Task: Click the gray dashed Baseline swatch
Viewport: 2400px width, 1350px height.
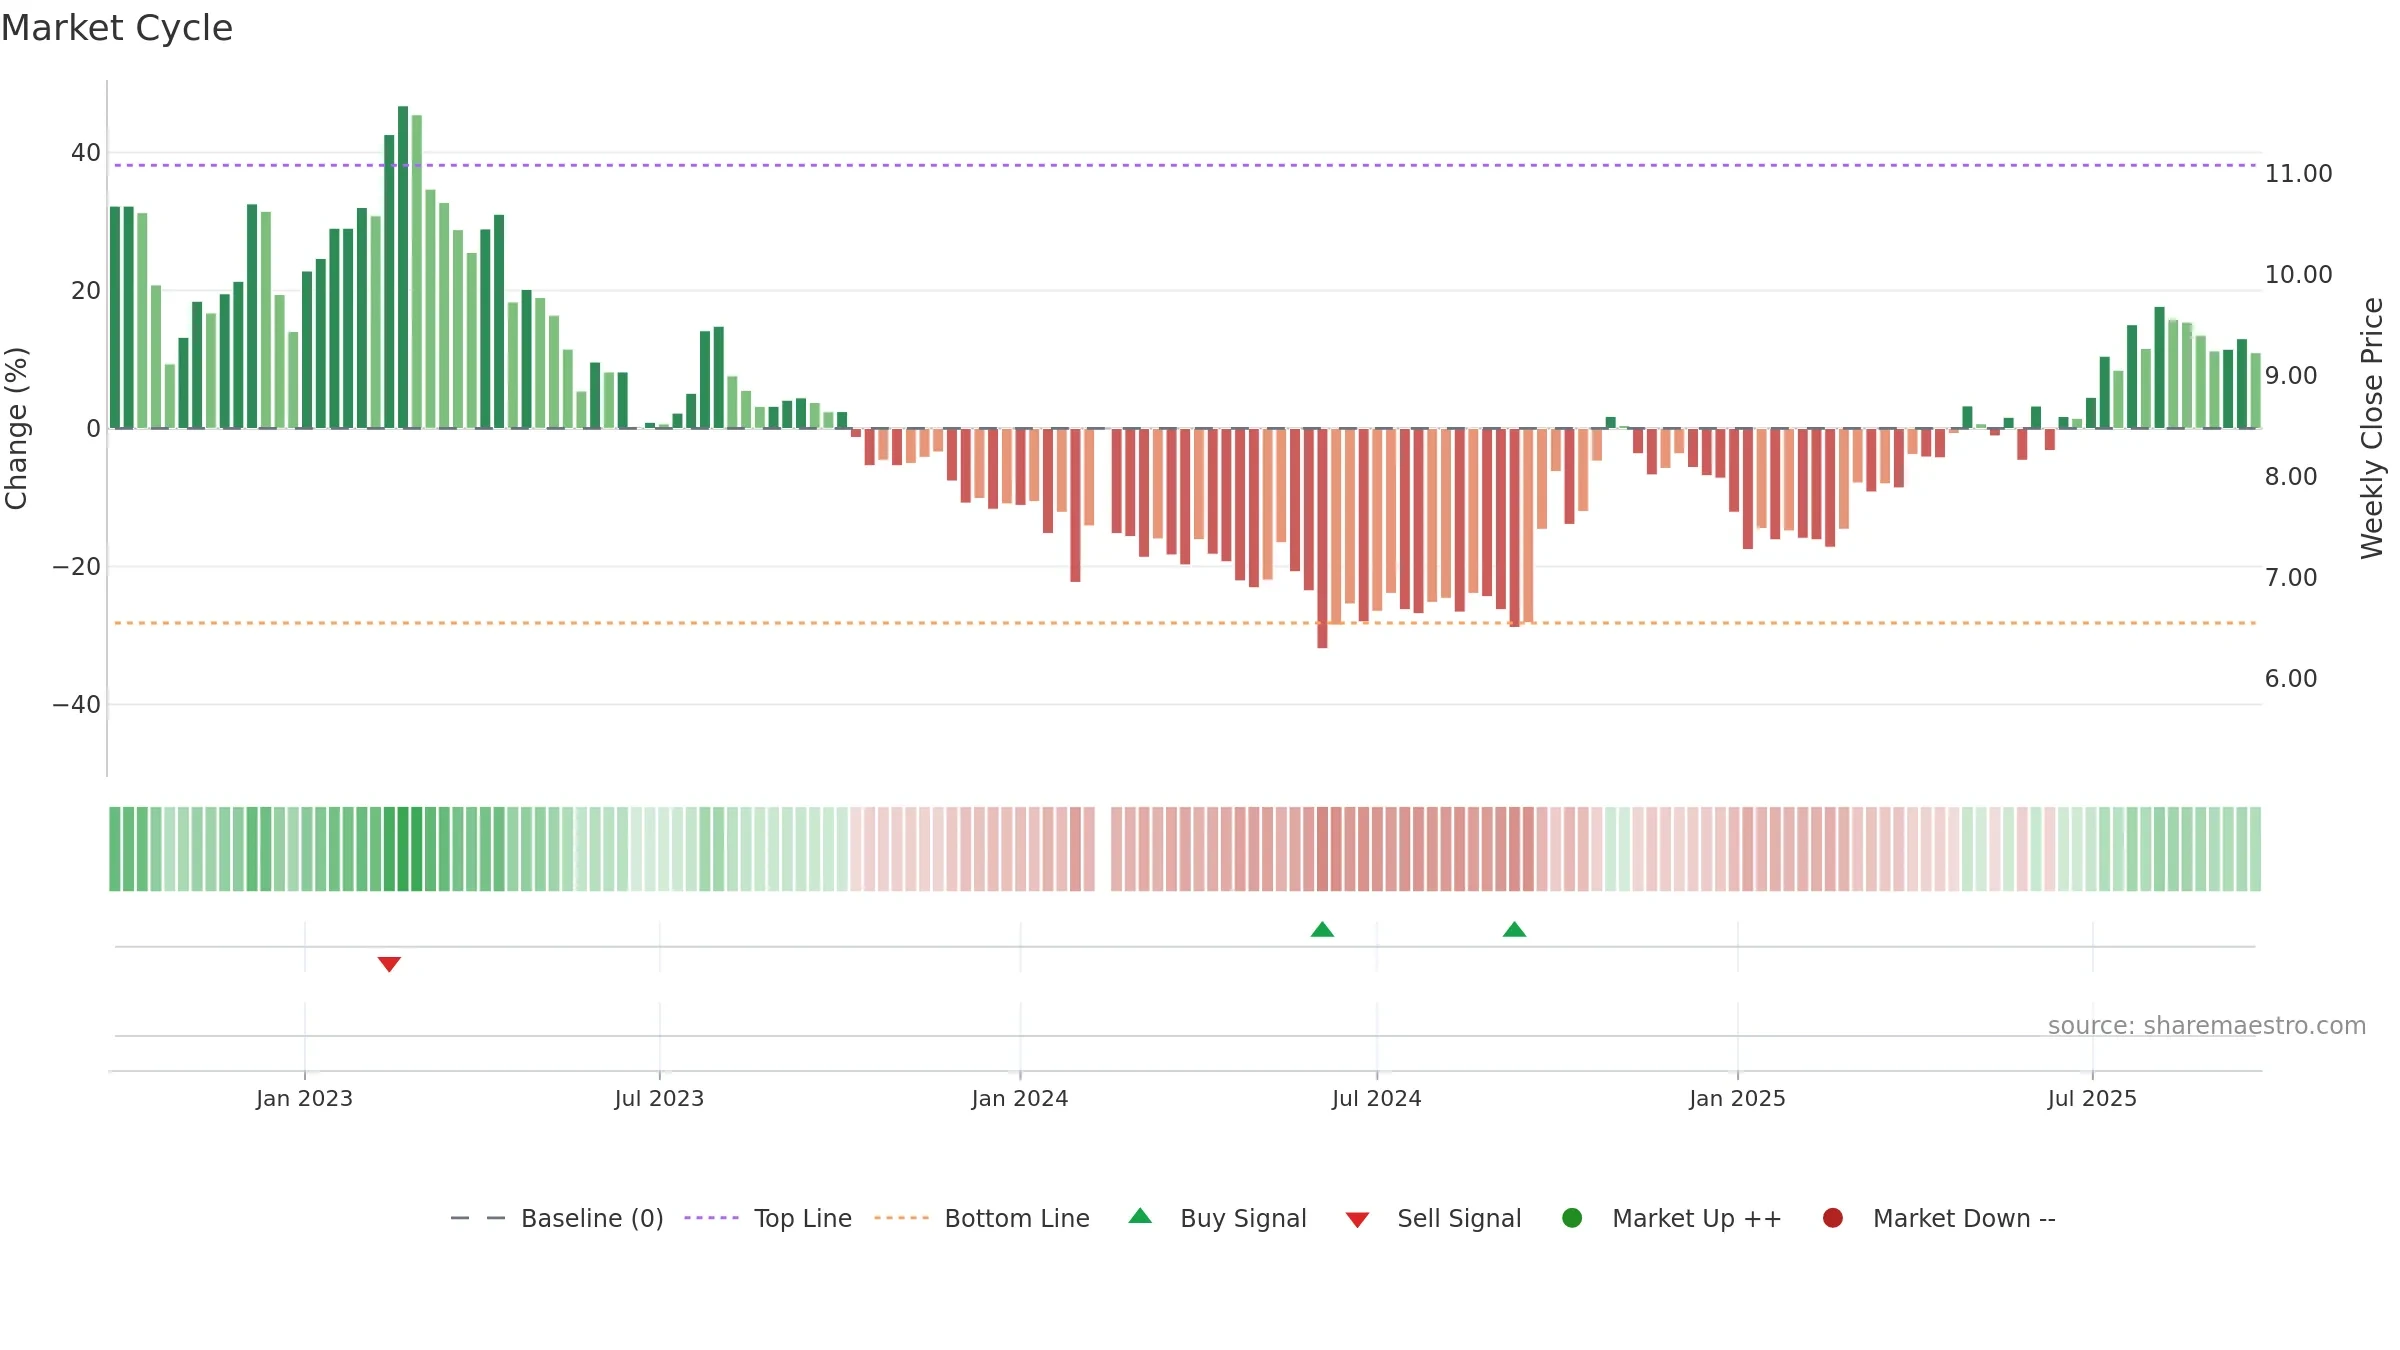Action: coord(478,1218)
